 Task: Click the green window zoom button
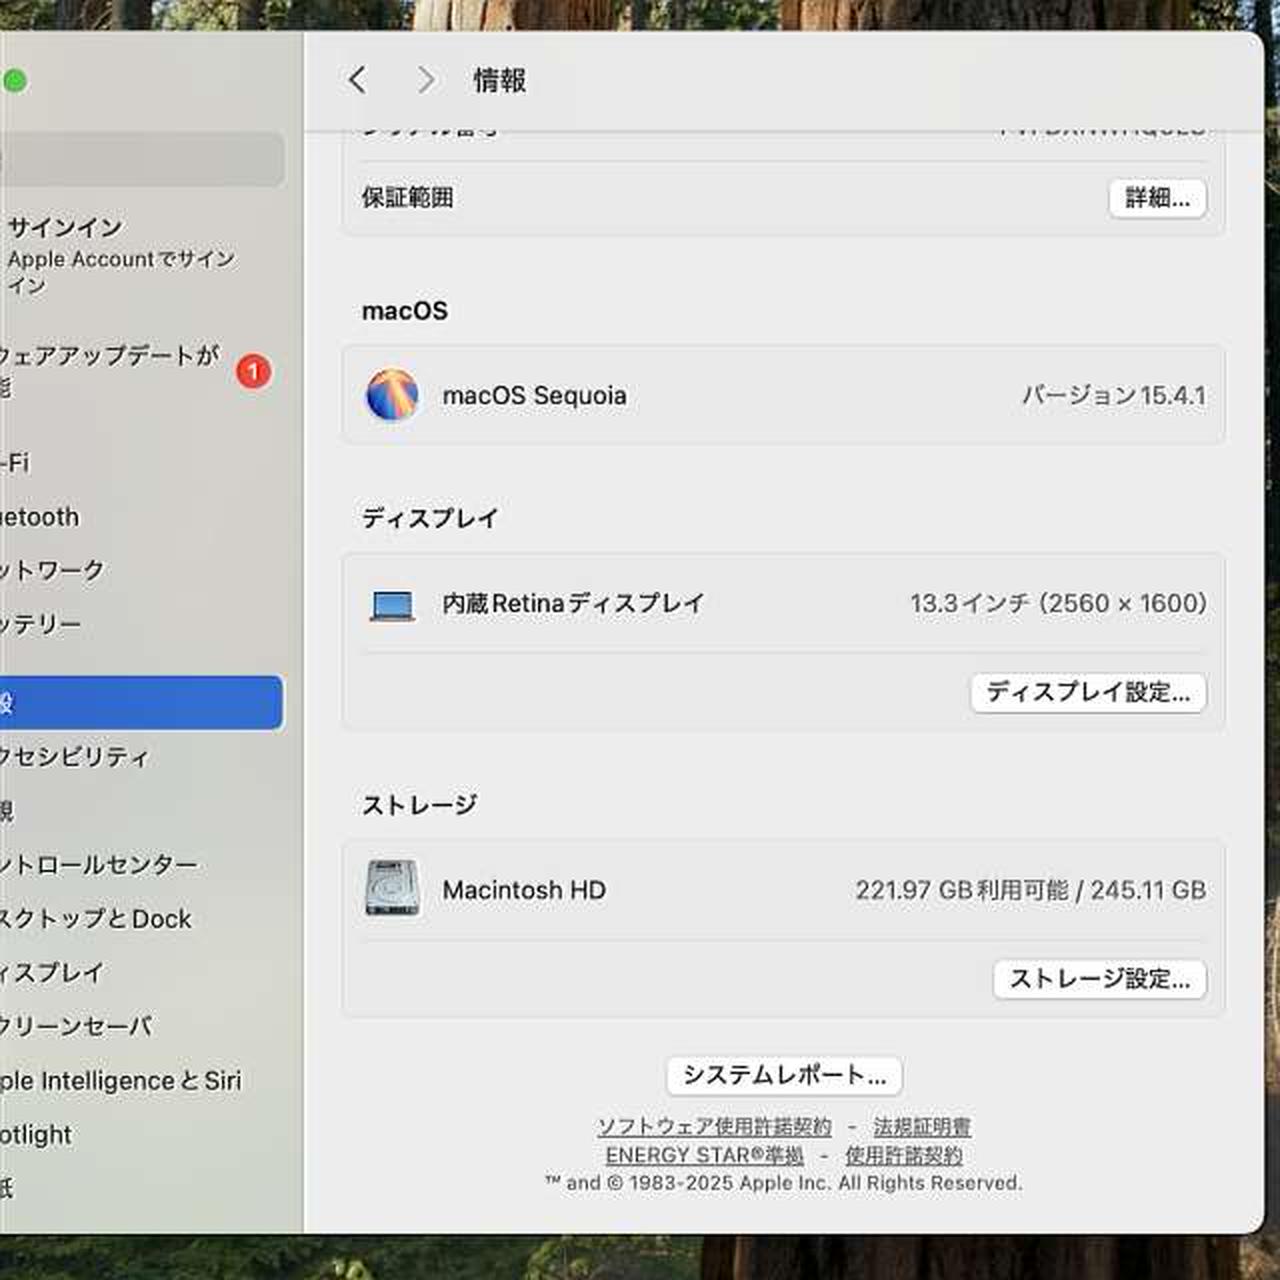pos(15,81)
